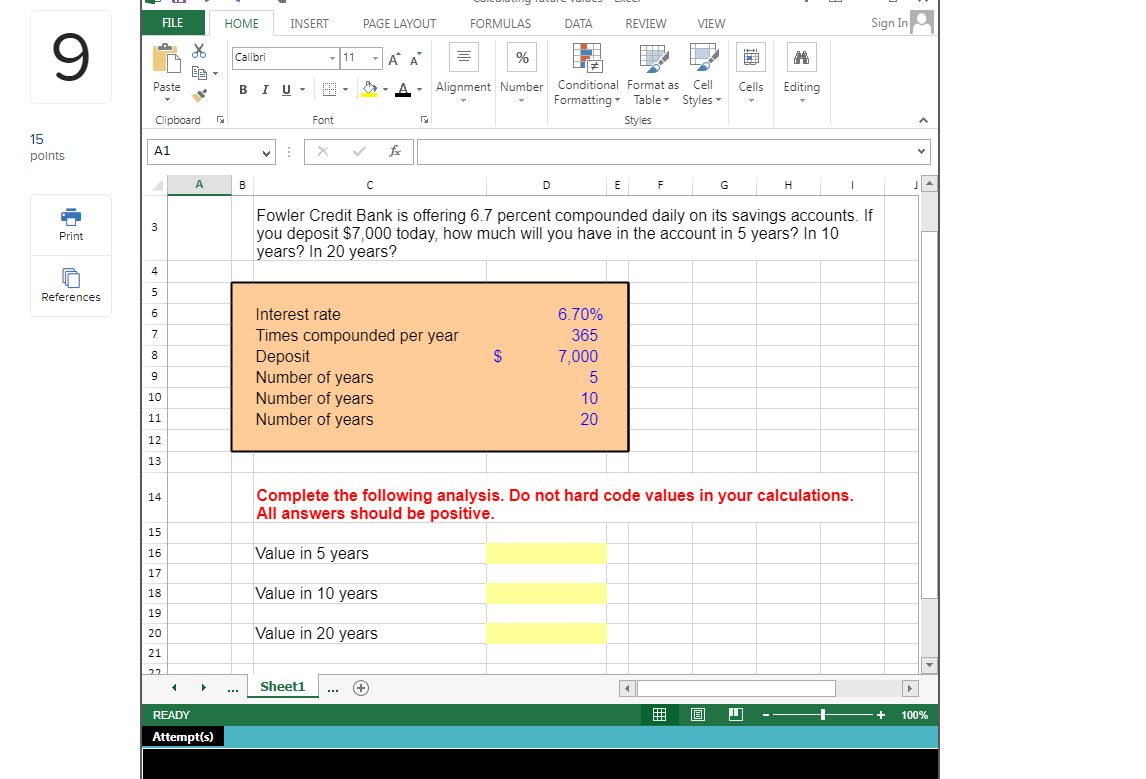Toggle Italic formatting
The height and width of the screenshot is (779, 1146).
point(264,89)
